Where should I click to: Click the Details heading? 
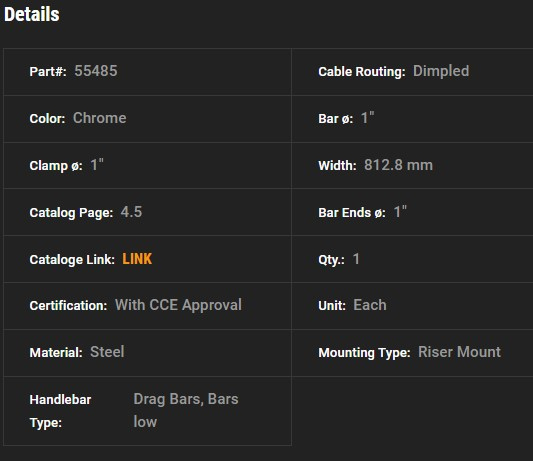pyautogui.click(x=32, y=14)
